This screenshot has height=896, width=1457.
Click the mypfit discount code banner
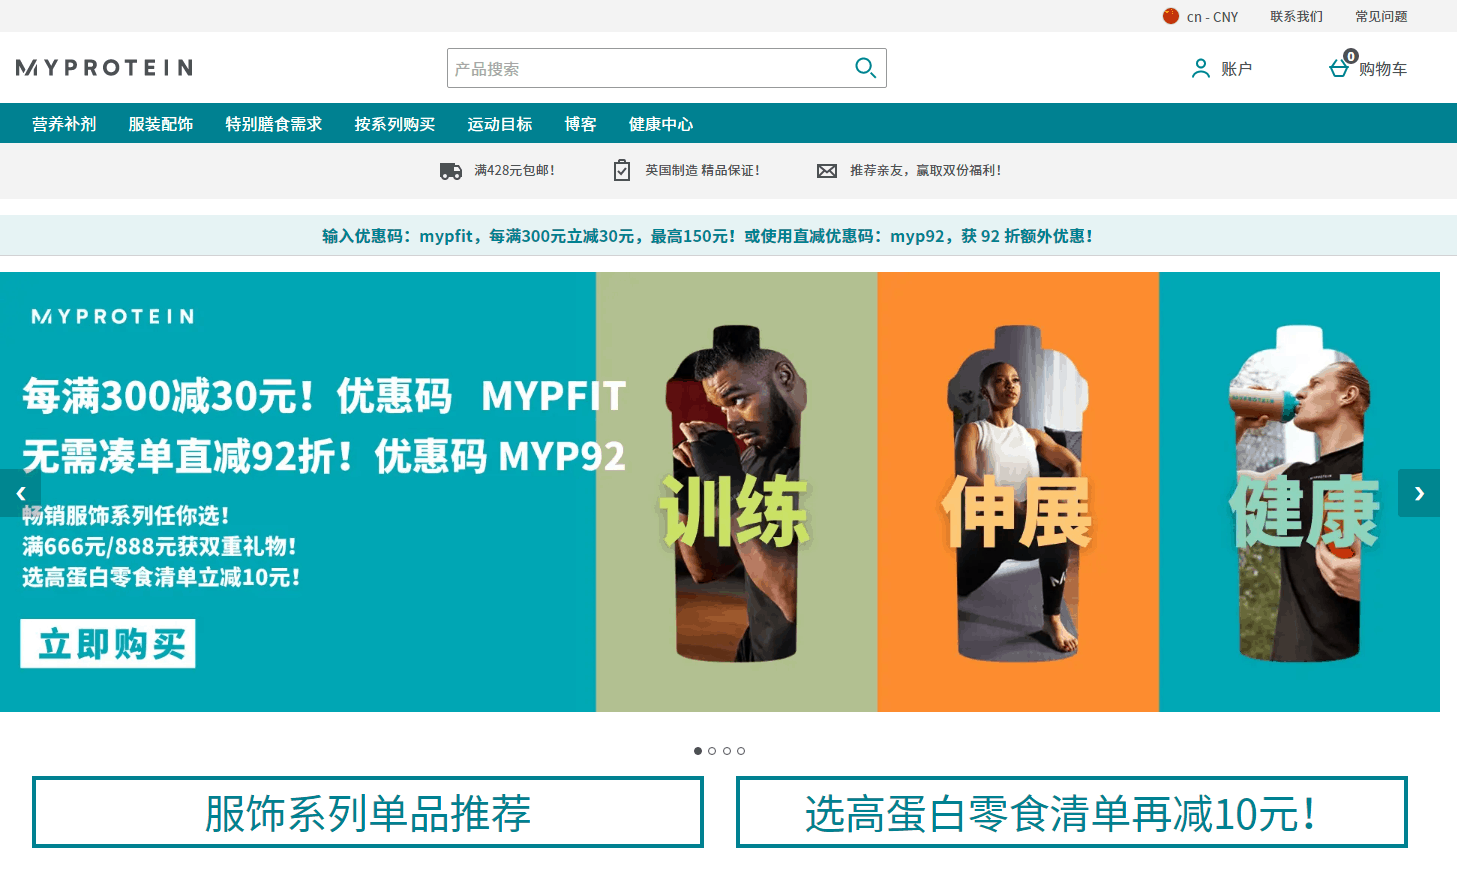coord(707,236)
